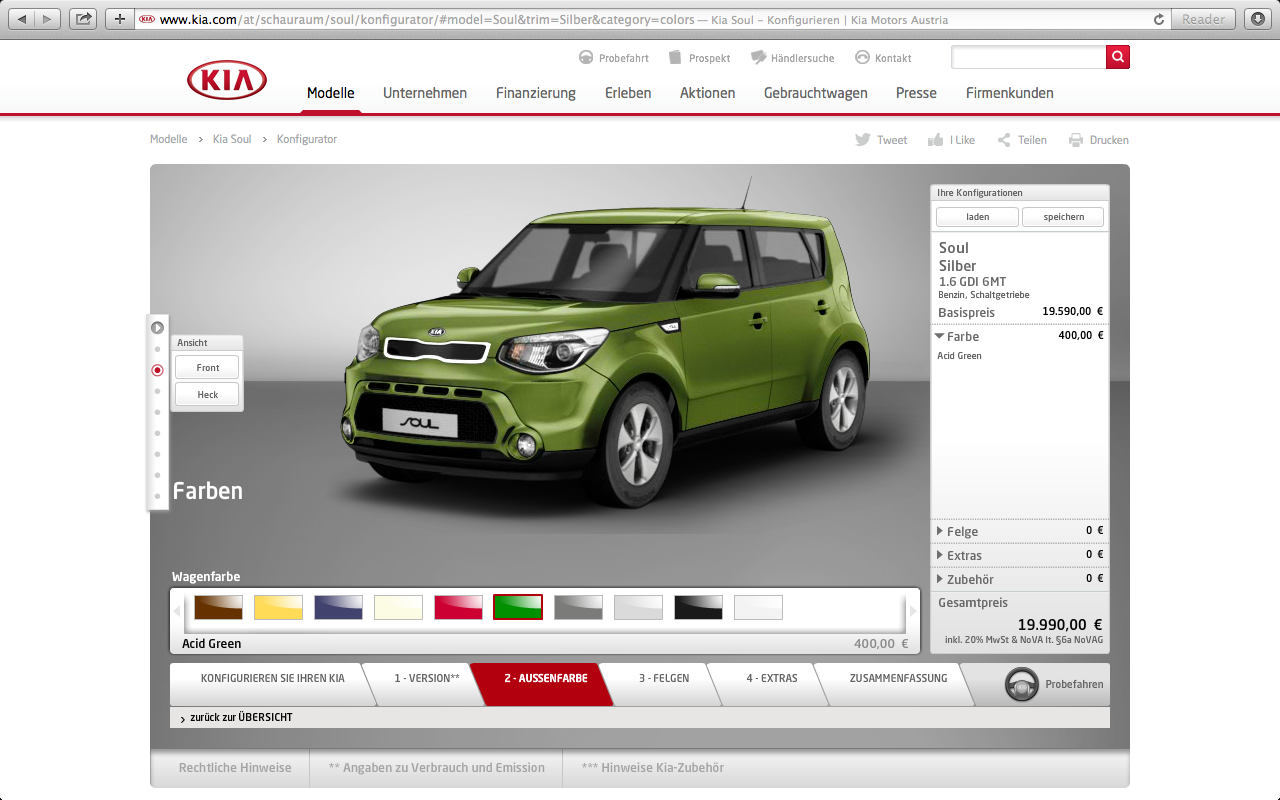
Task: Click the laden button
Action: pyautogui.click(x=977, y=217)
